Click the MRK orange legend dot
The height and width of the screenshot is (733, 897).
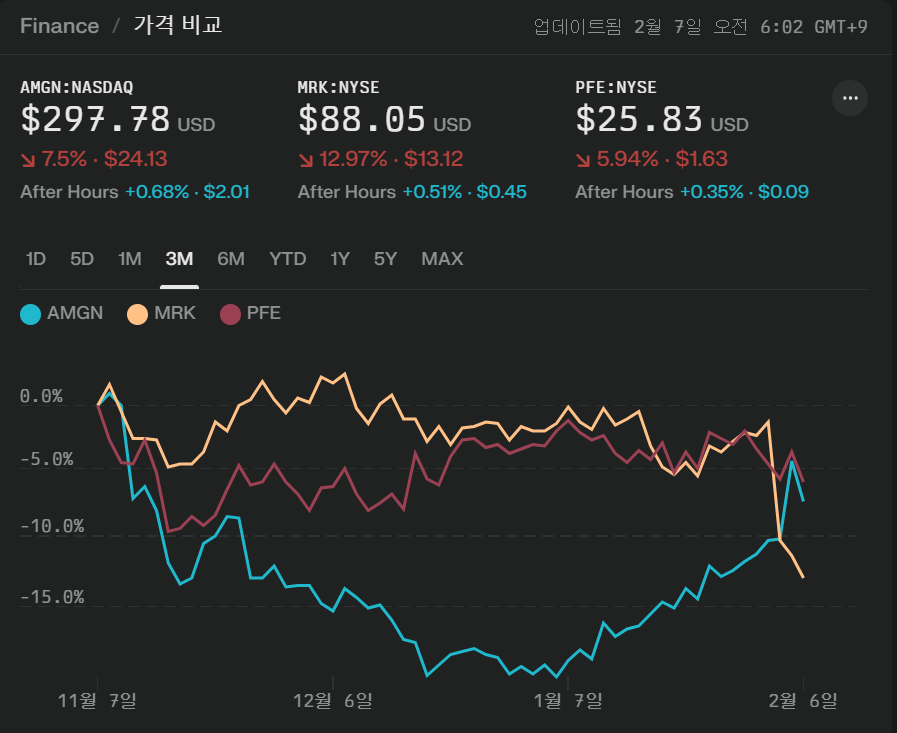coord(137,314)
